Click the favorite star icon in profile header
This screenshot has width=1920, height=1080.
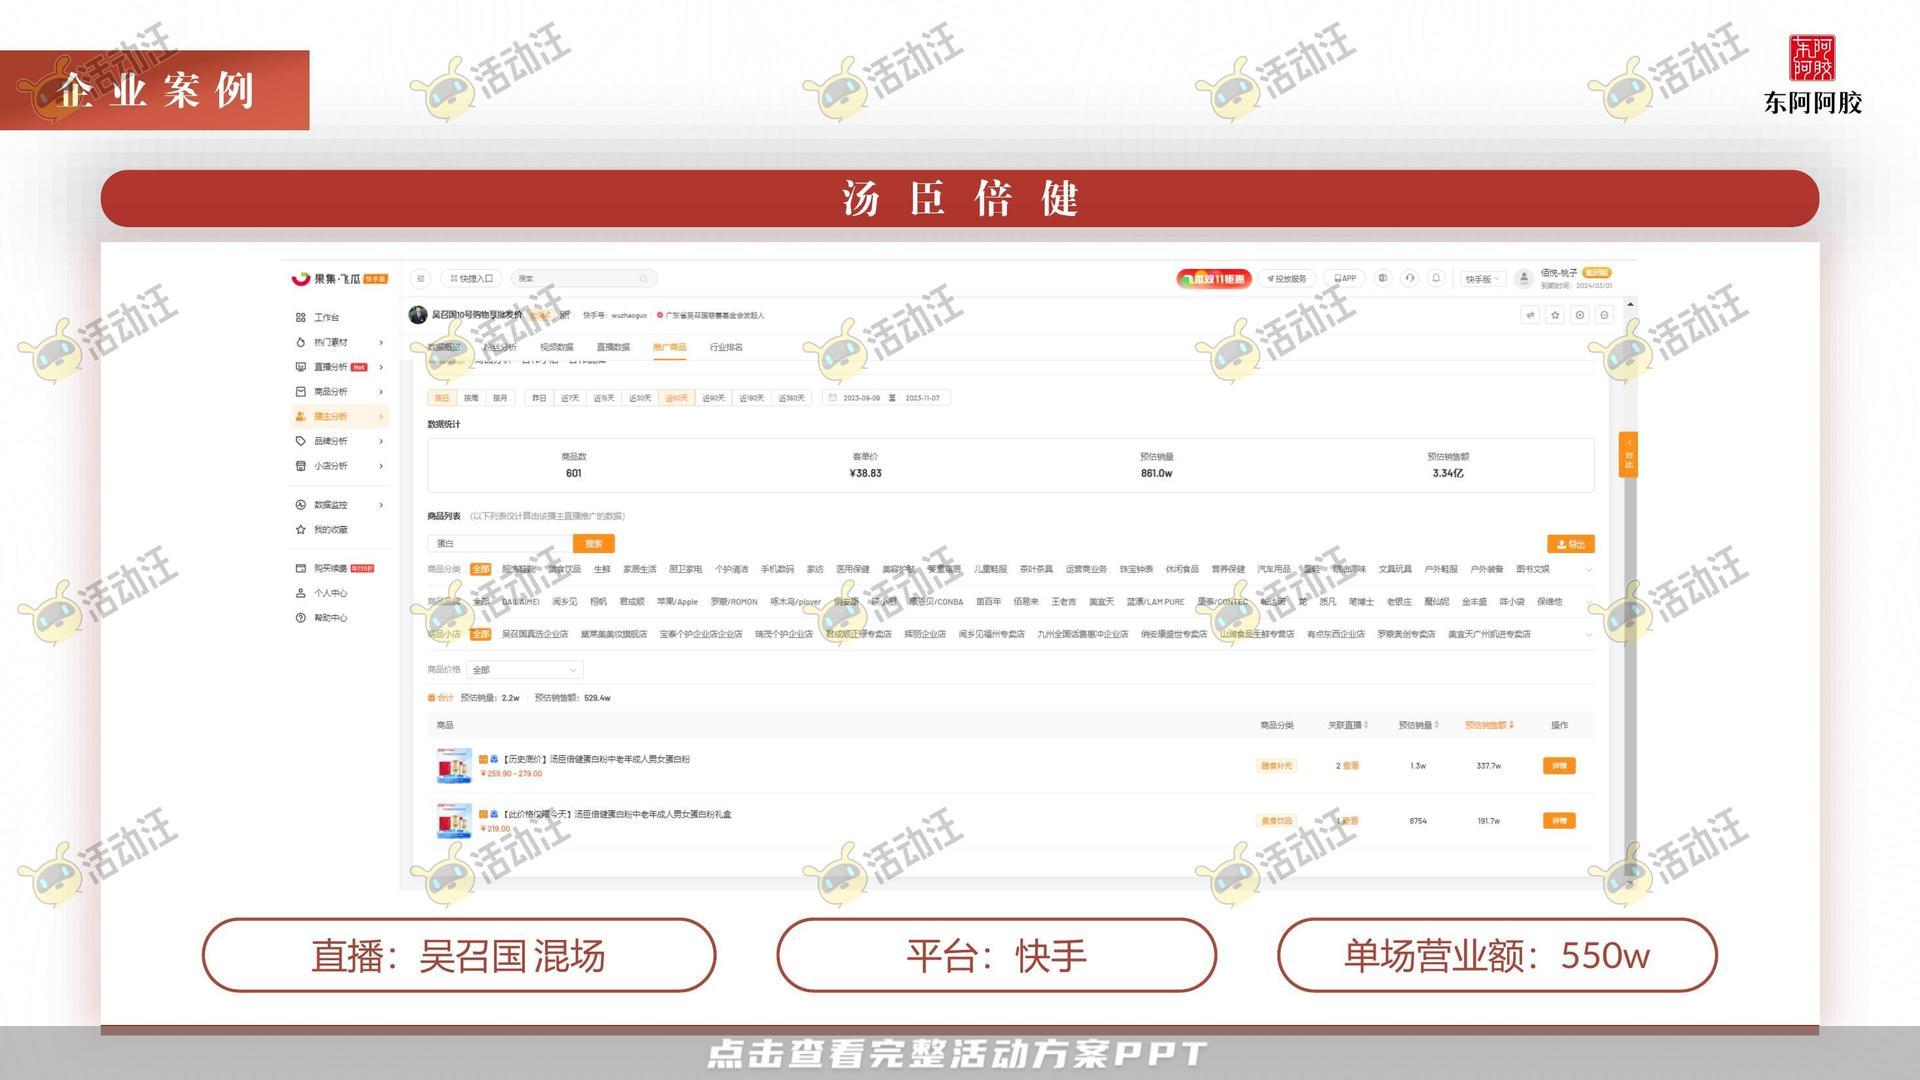(1555, 315)
